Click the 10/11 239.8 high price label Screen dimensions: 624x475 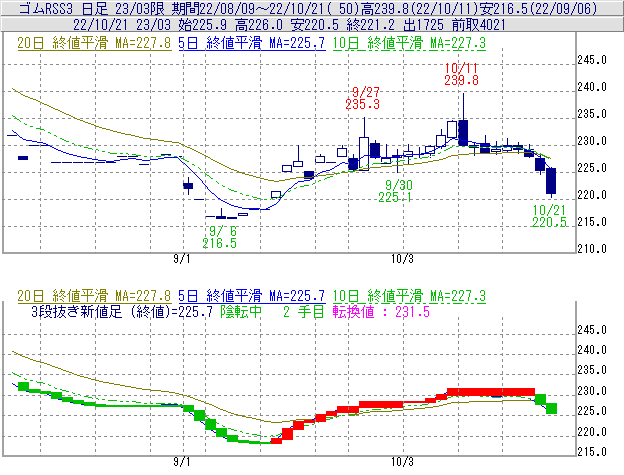pyautogui.click(x=461, y=74)
